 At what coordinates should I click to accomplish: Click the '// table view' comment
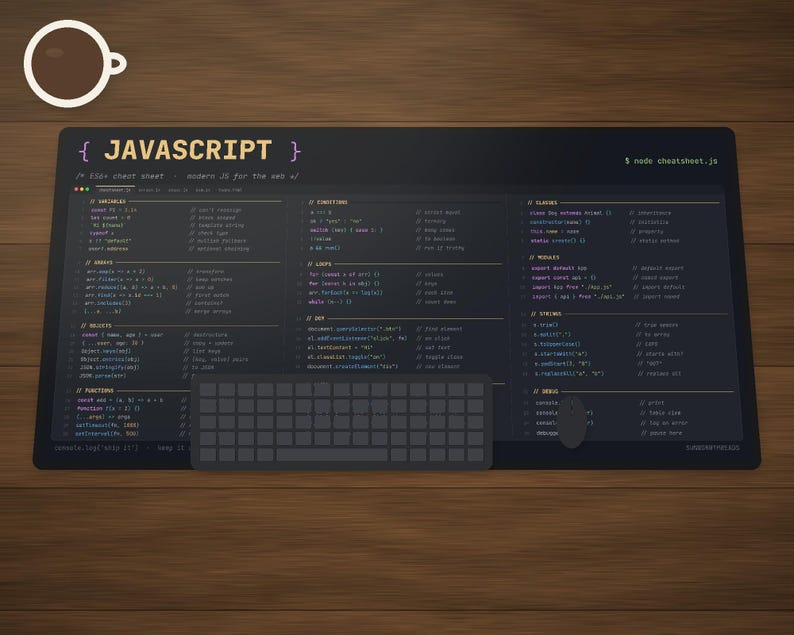[x=660, y=413]
